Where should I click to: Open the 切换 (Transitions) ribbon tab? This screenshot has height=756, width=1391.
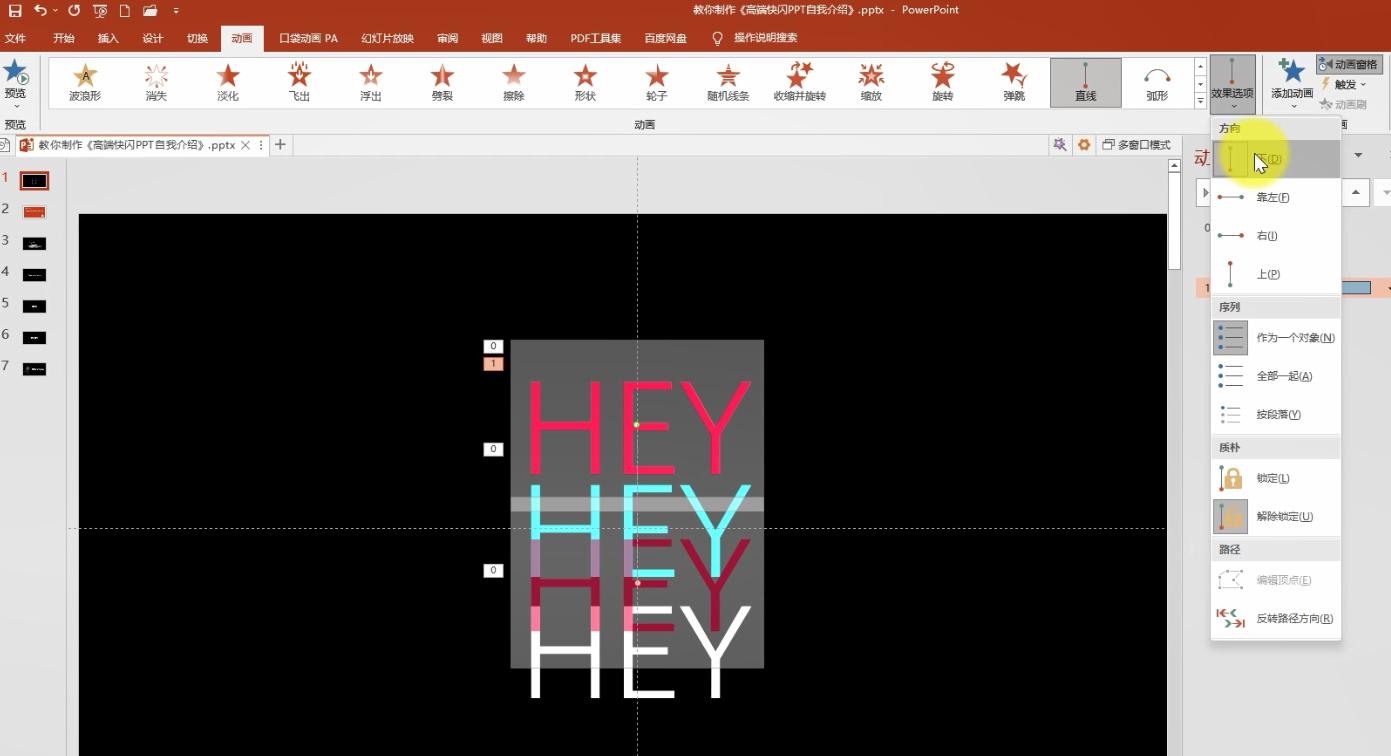(x=197, y=38)
